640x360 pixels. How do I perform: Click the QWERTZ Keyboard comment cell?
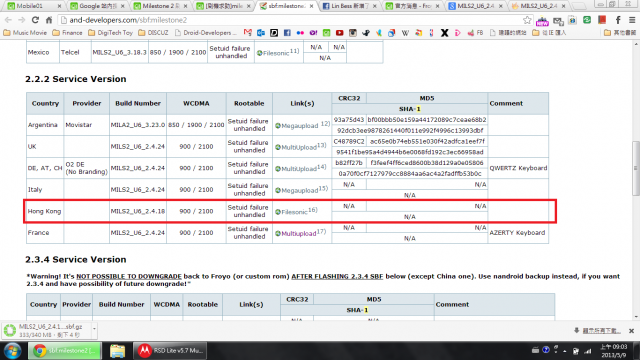pos(518,168)
